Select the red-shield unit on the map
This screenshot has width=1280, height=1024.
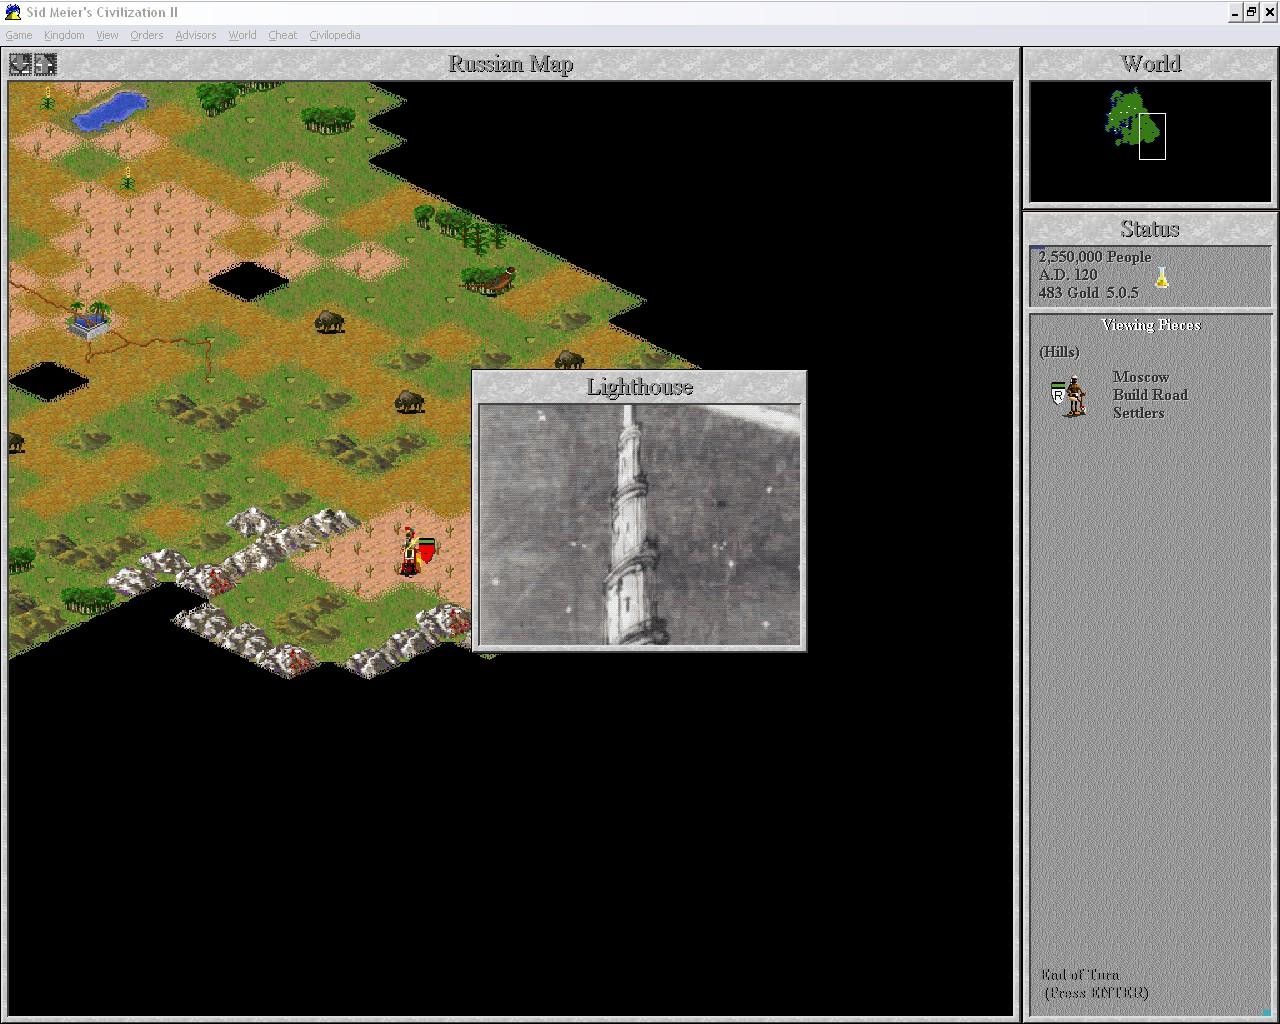pyautogui.click(x=415, y=553)
